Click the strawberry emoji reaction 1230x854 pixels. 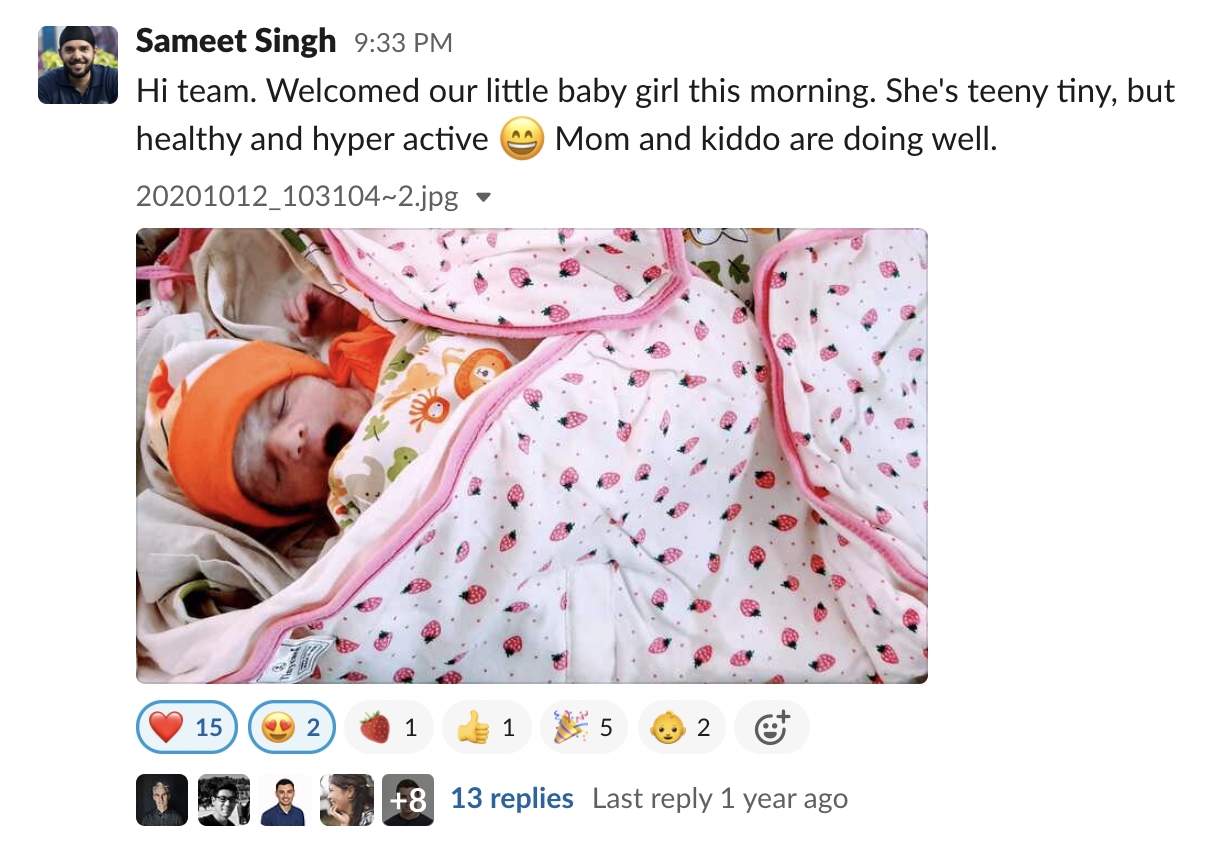pyautogui.click(x=388, y=727)
